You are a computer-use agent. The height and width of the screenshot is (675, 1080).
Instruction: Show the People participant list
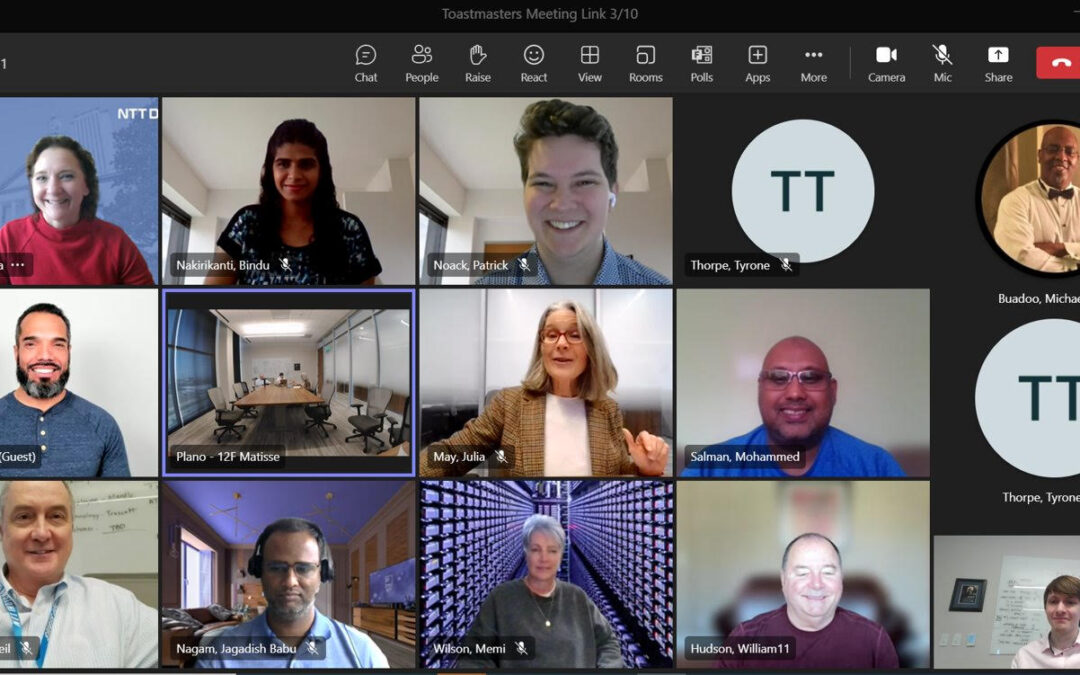(421, 63)
